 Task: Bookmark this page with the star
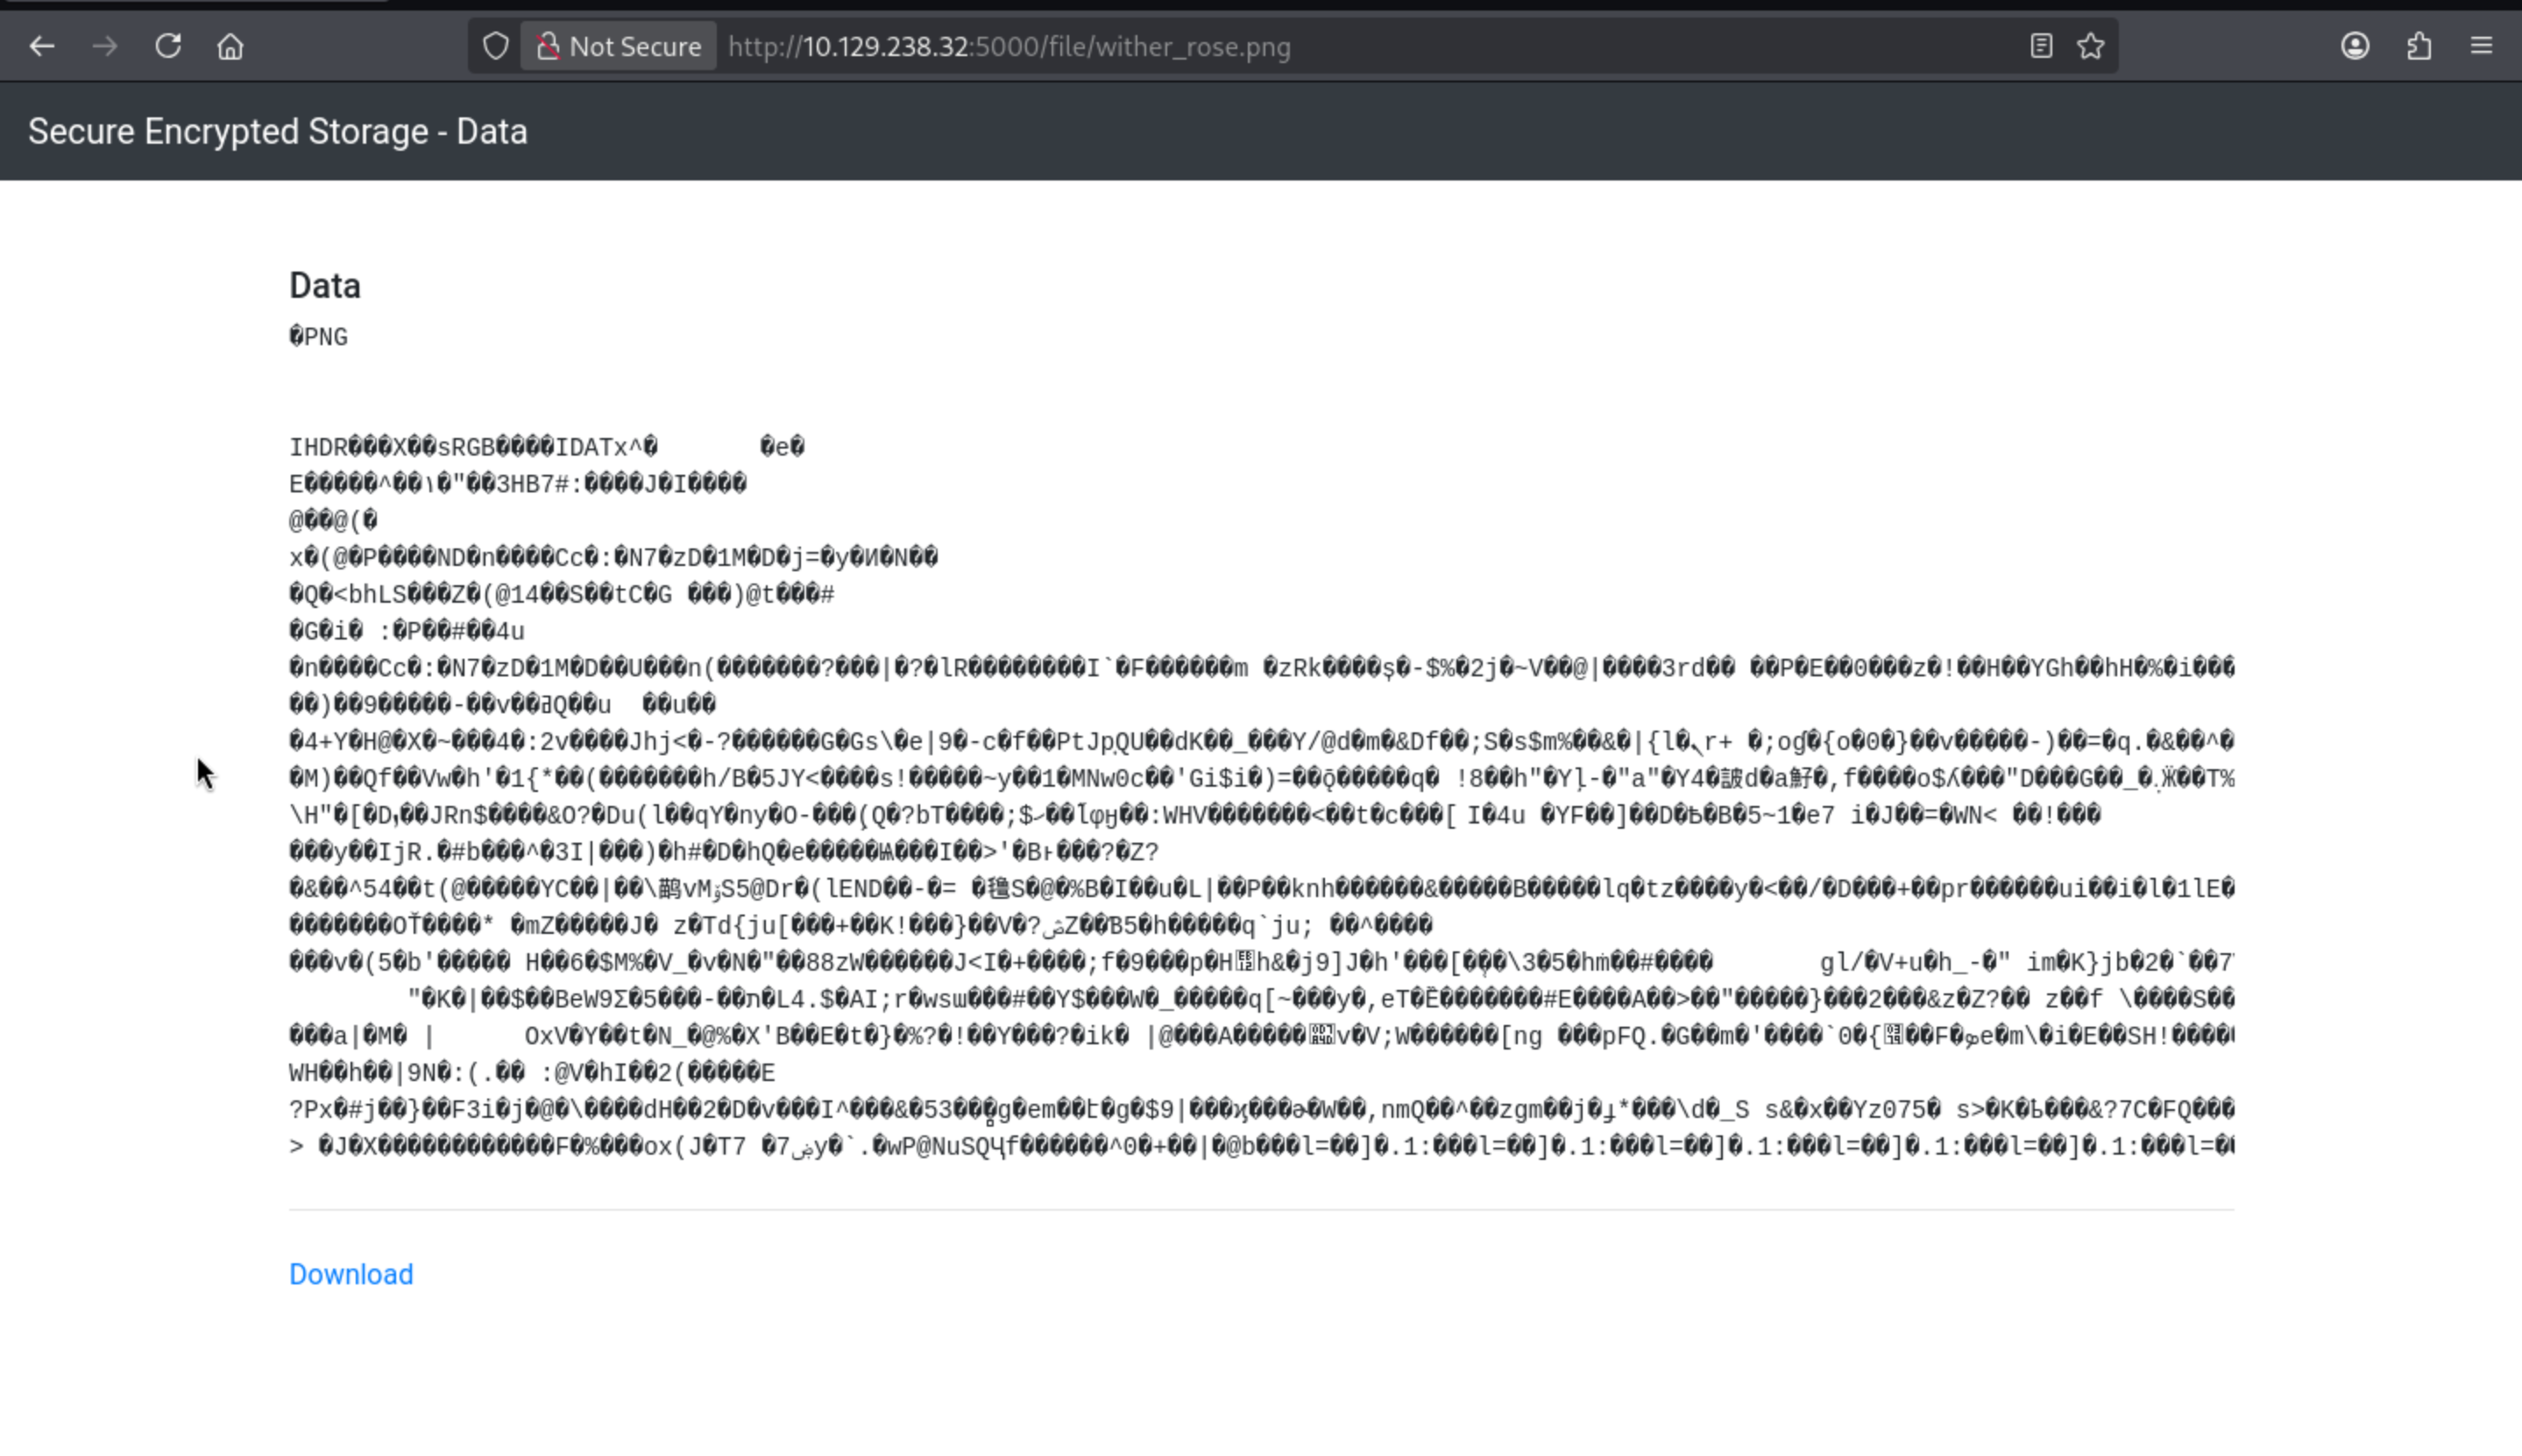[x=2091, y=46]
